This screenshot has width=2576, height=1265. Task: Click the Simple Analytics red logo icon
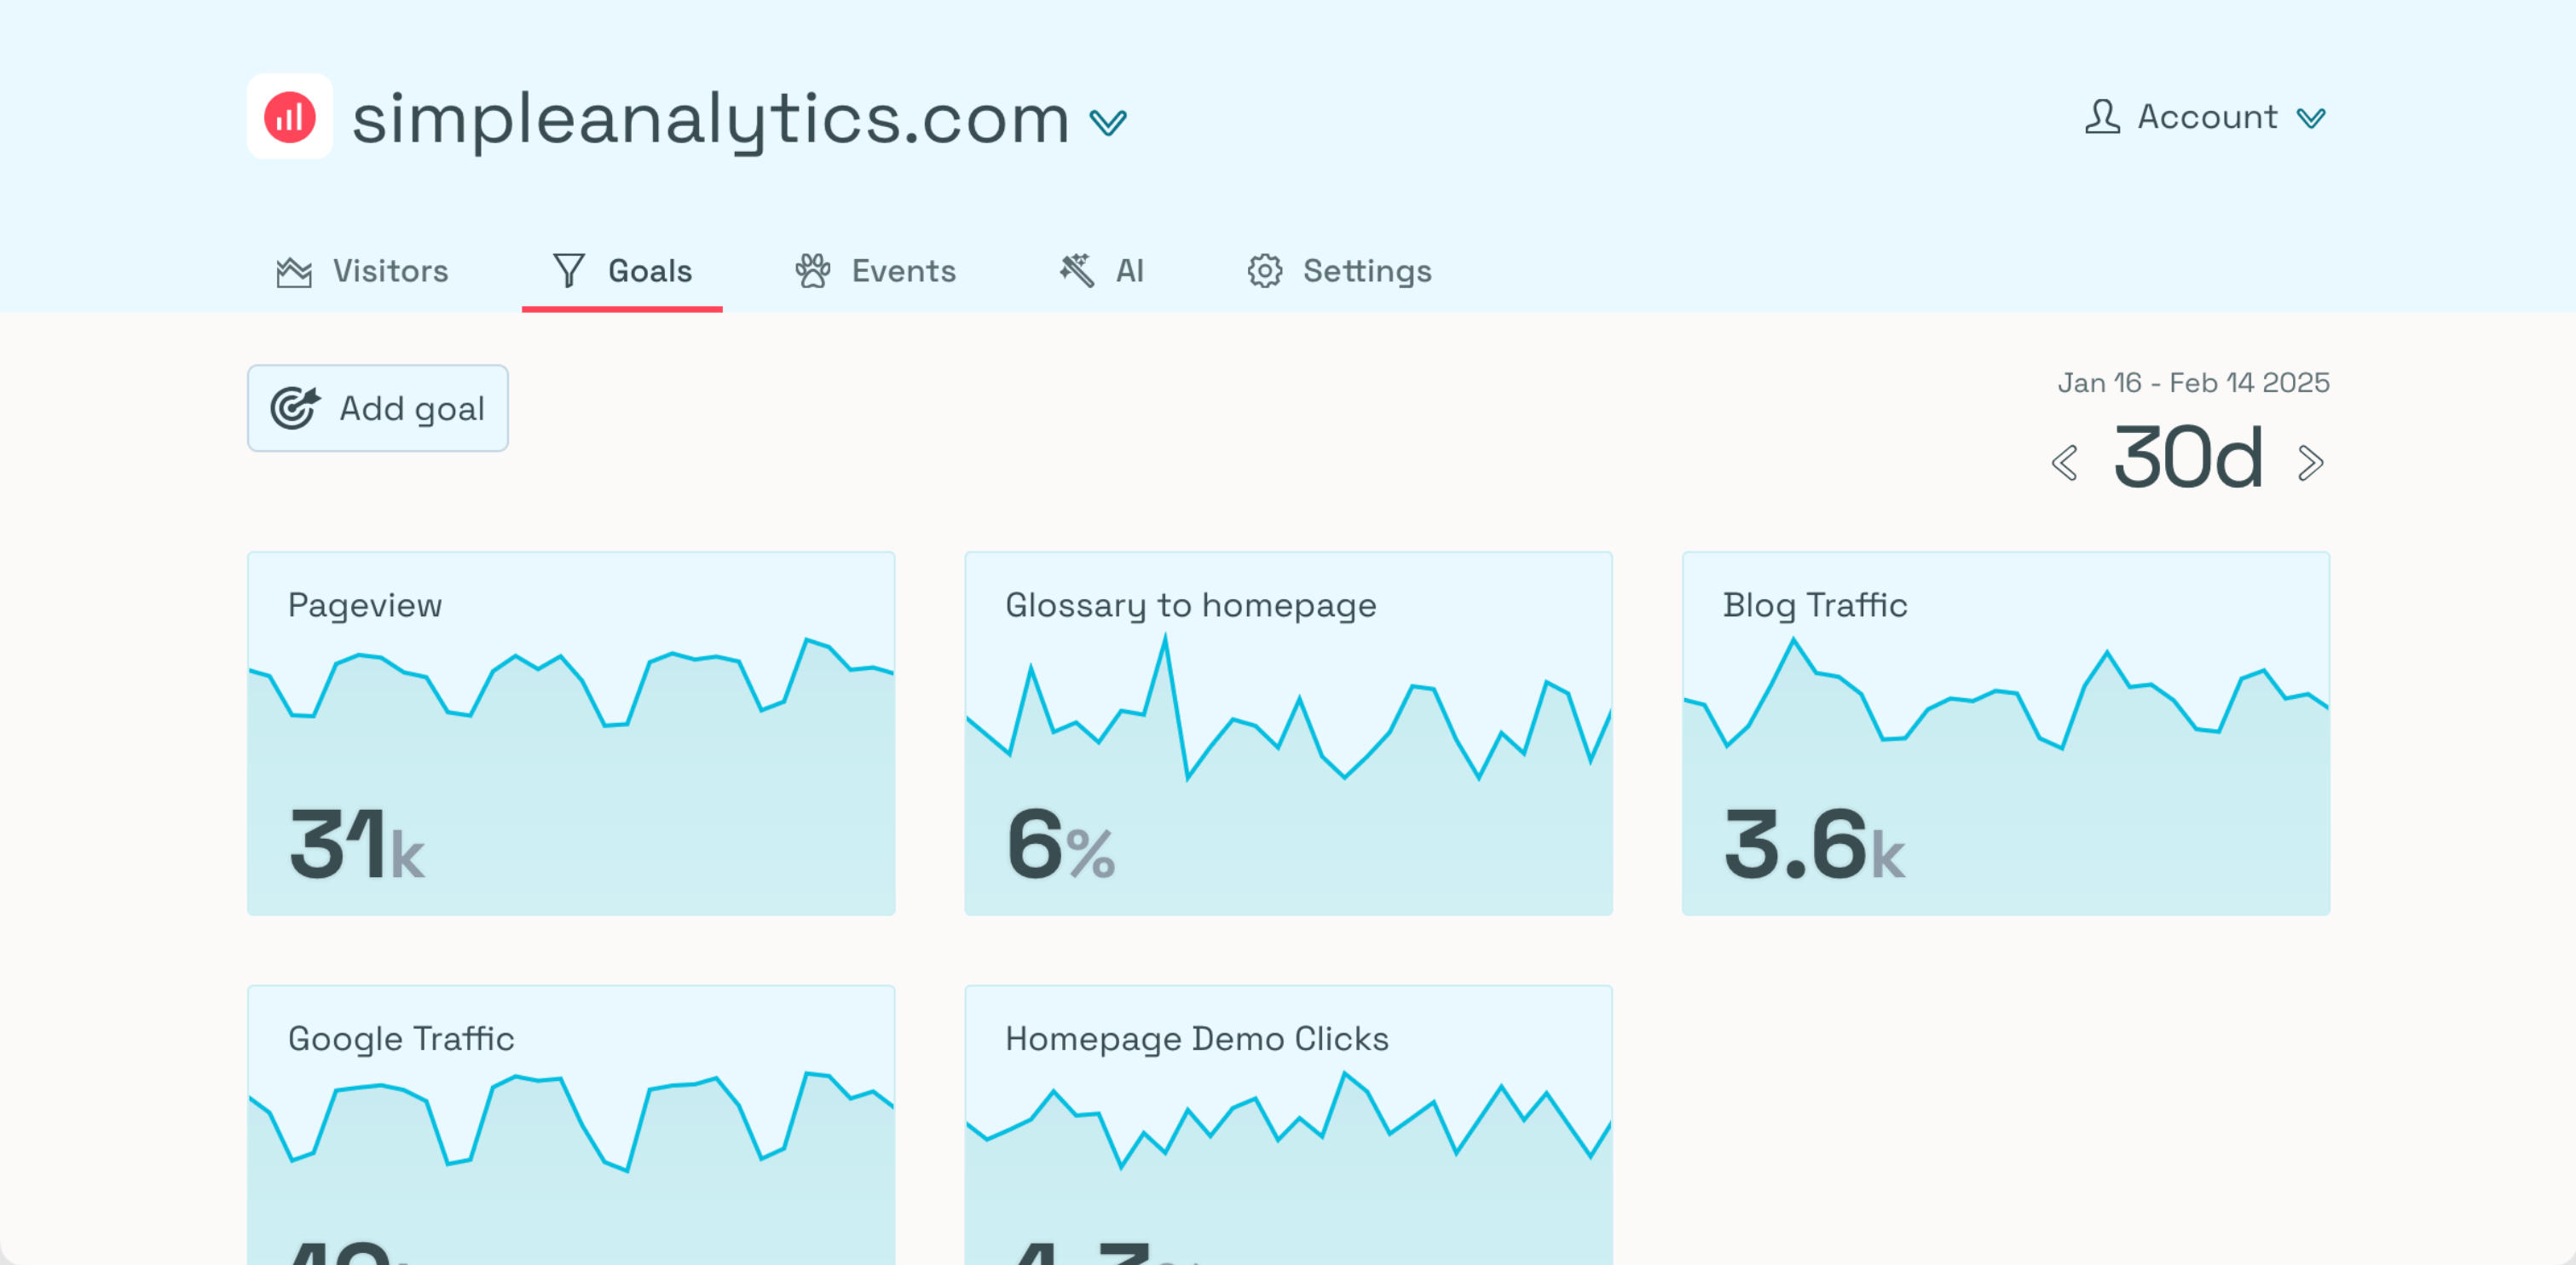click(289, 117)
